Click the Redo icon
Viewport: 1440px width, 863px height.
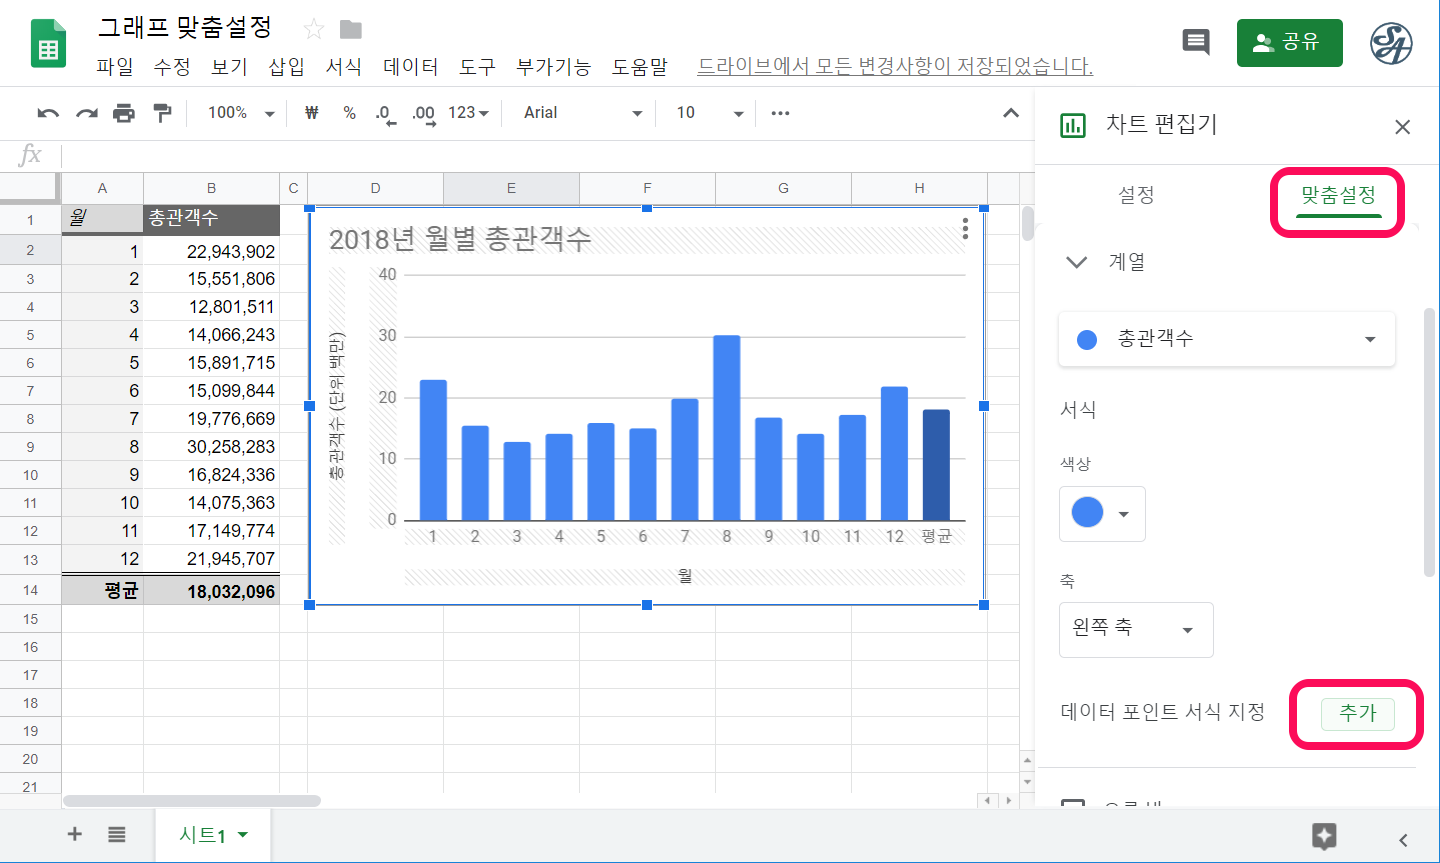86,113
